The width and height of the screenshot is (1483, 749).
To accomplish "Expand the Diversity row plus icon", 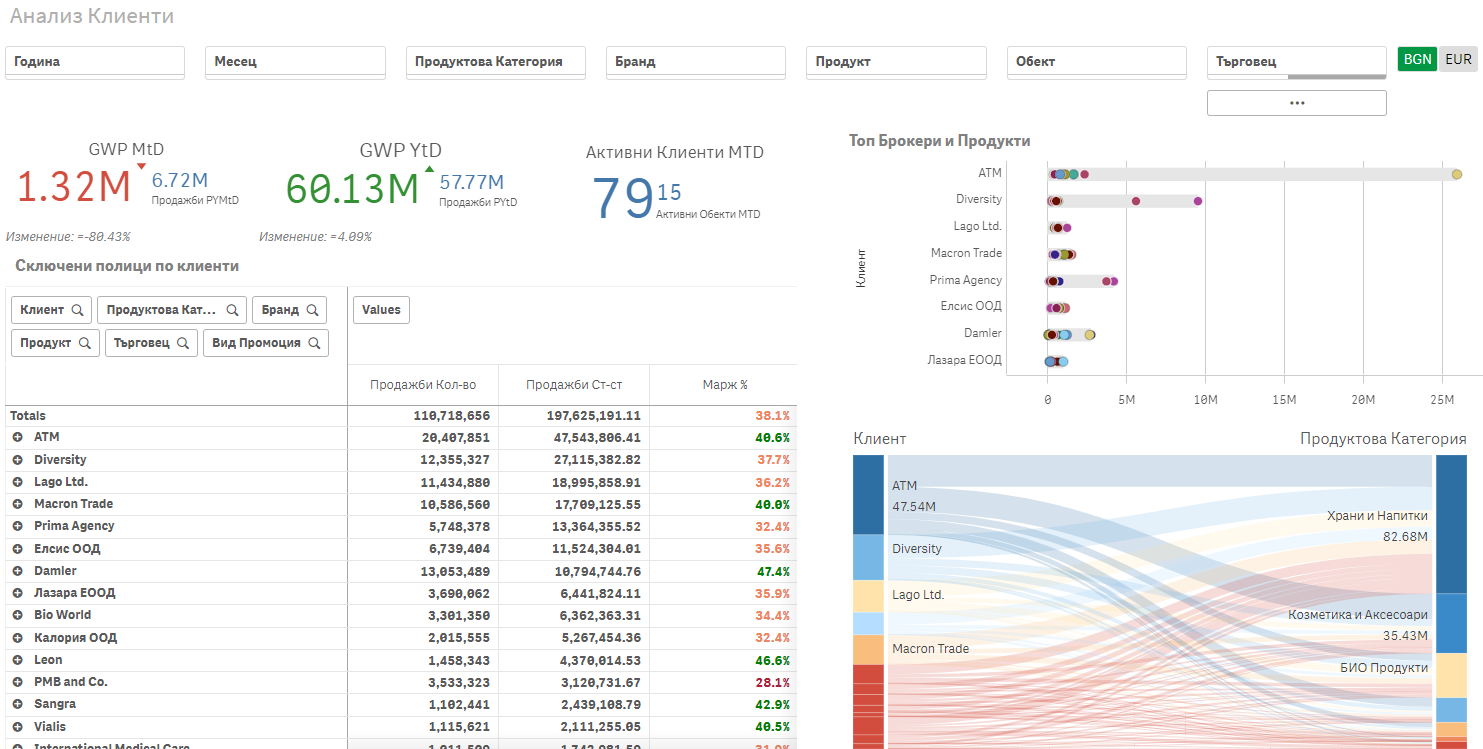I will click(17, 460).
